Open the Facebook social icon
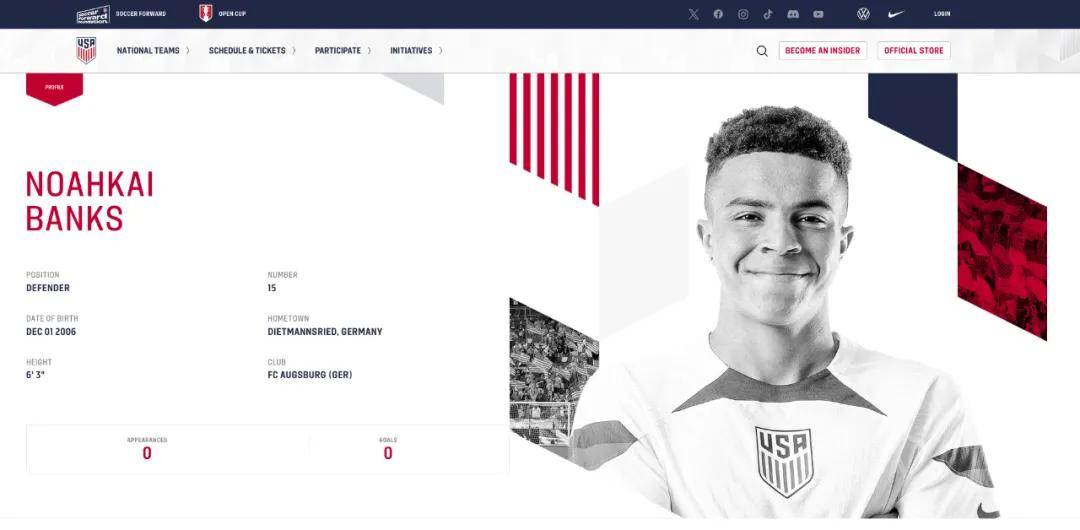Viewport: 1080px width, 530px height. pos(718,14)
